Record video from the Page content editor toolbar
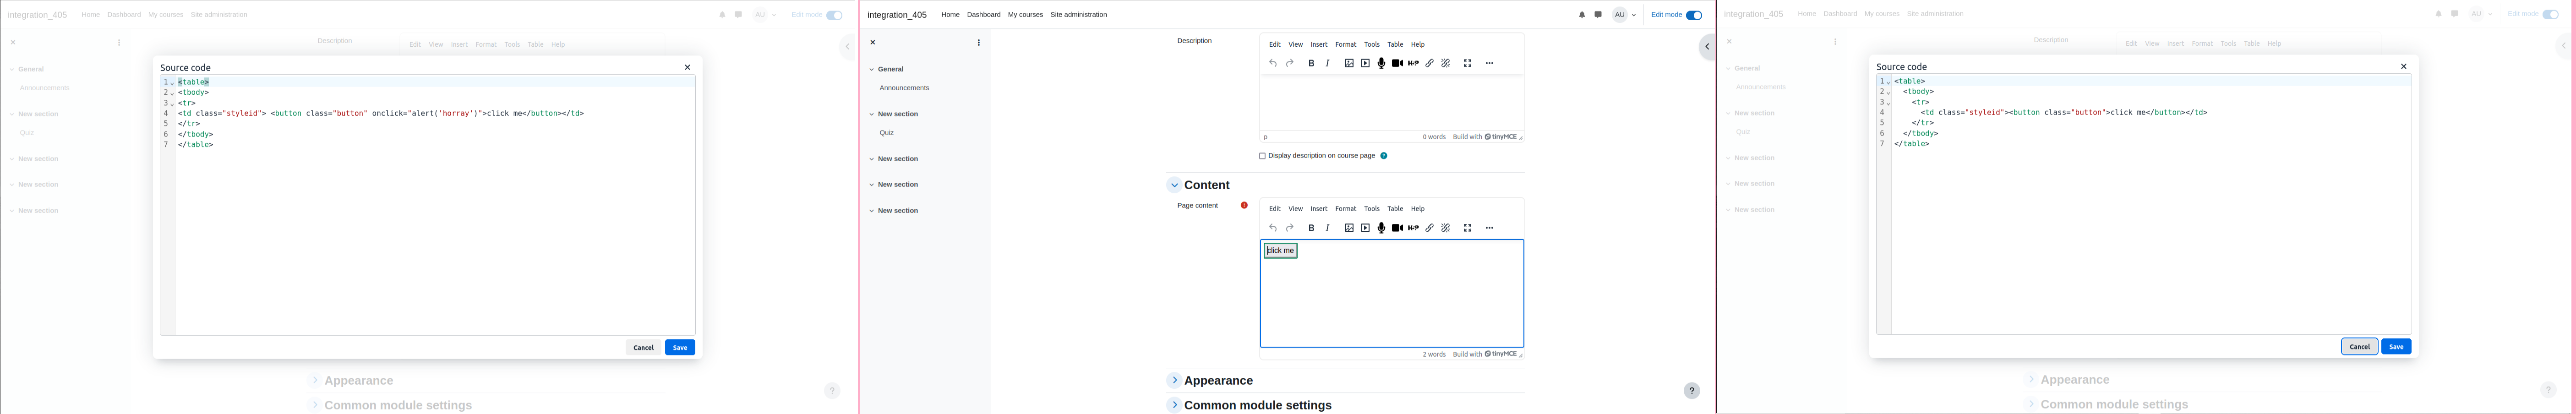This screenshot has height=414, width=2576. [x=1397, y=228]
